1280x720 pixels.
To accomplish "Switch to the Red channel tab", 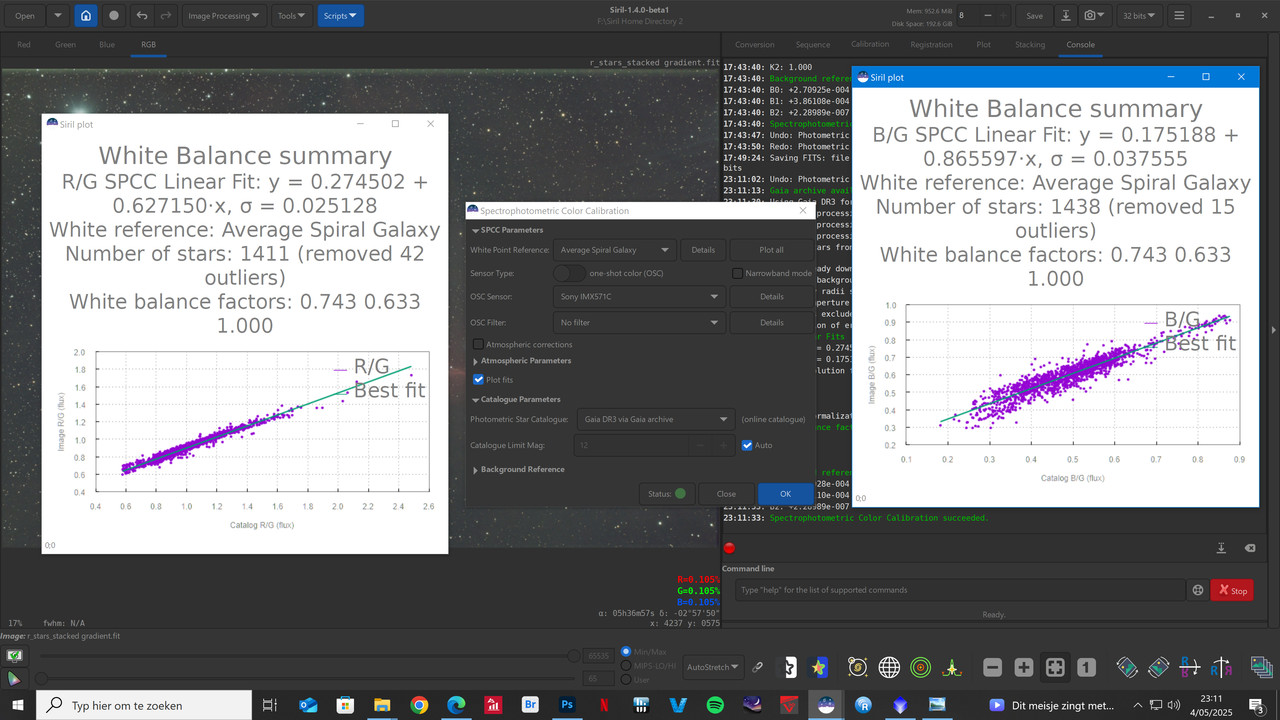I will pos(24,44).
